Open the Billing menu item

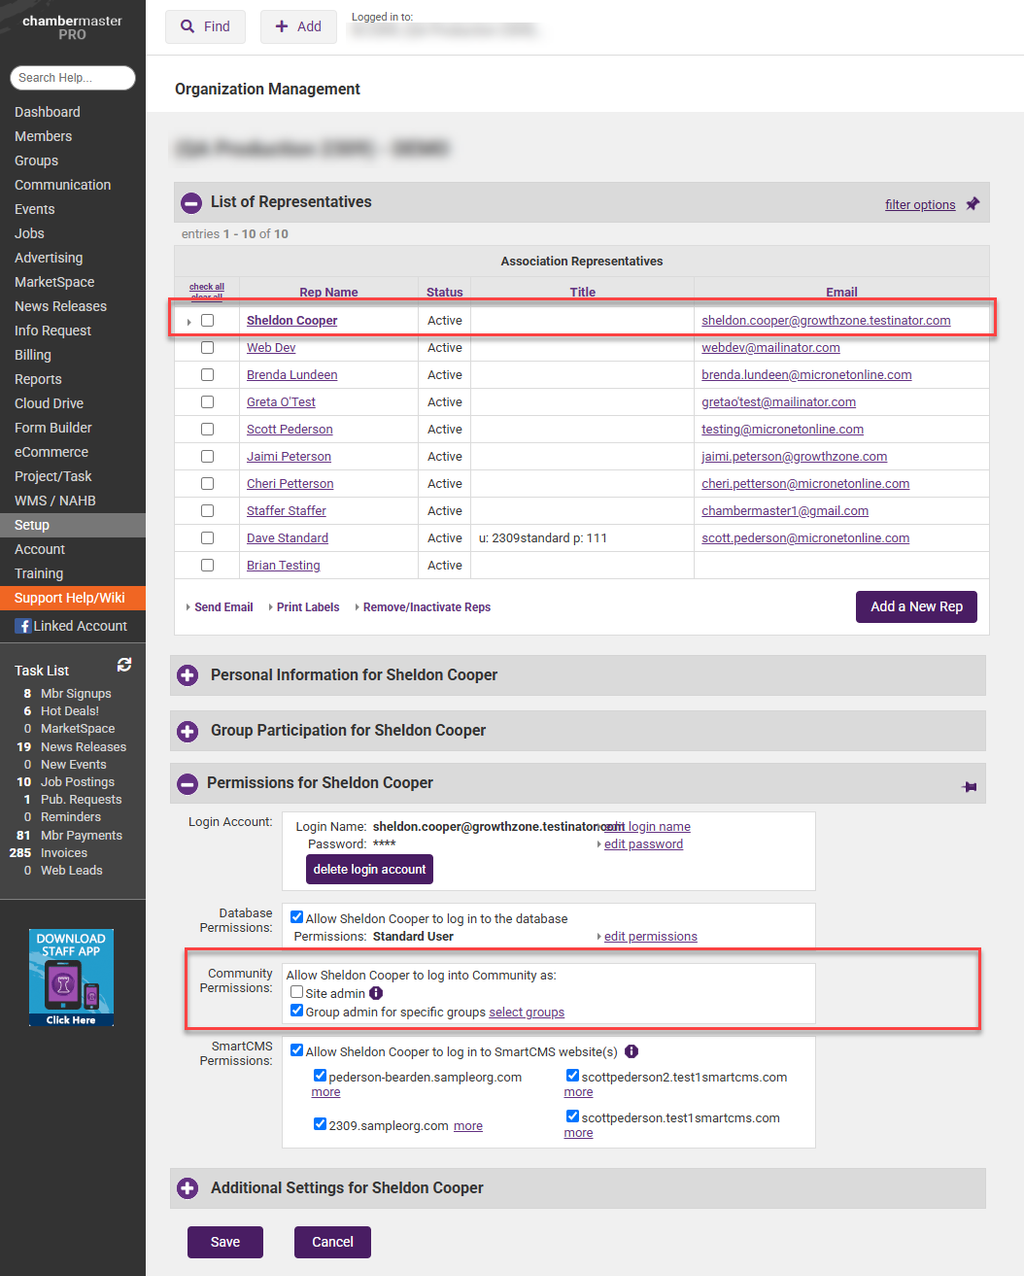click(33, 355)
